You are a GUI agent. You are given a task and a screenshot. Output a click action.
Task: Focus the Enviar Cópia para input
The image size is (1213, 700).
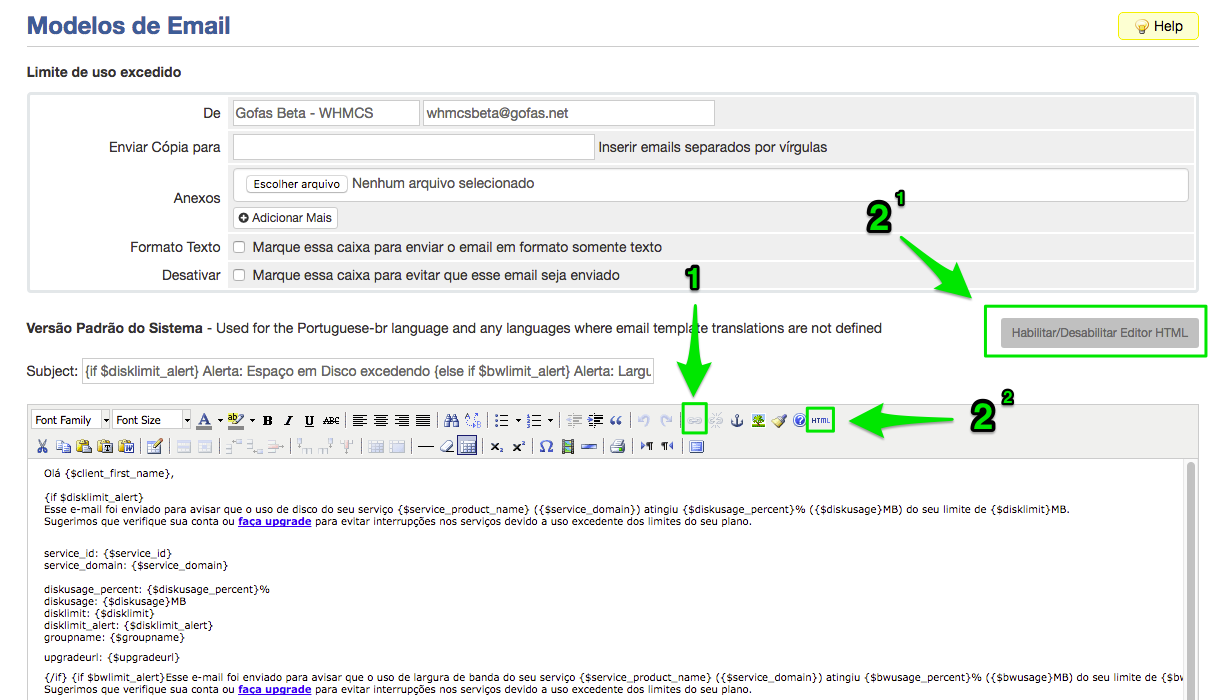tap(414, 147)
